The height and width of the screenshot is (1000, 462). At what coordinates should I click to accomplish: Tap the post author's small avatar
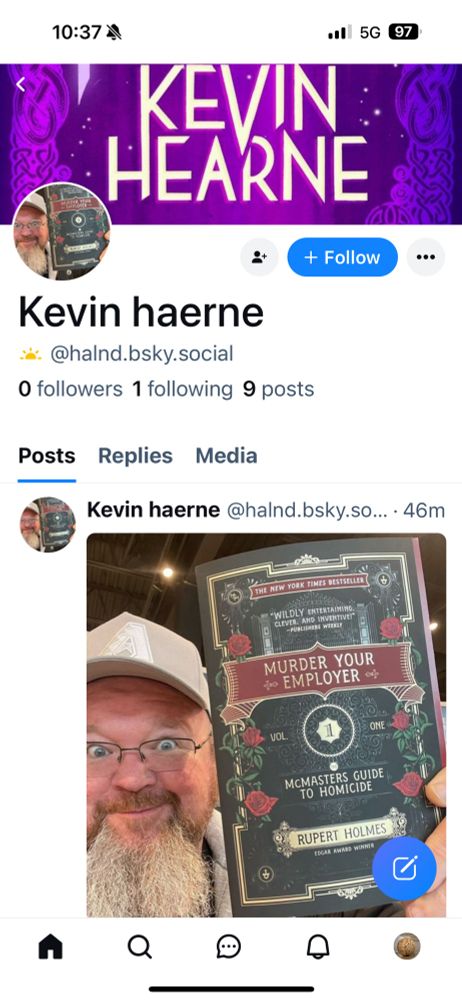48,524
